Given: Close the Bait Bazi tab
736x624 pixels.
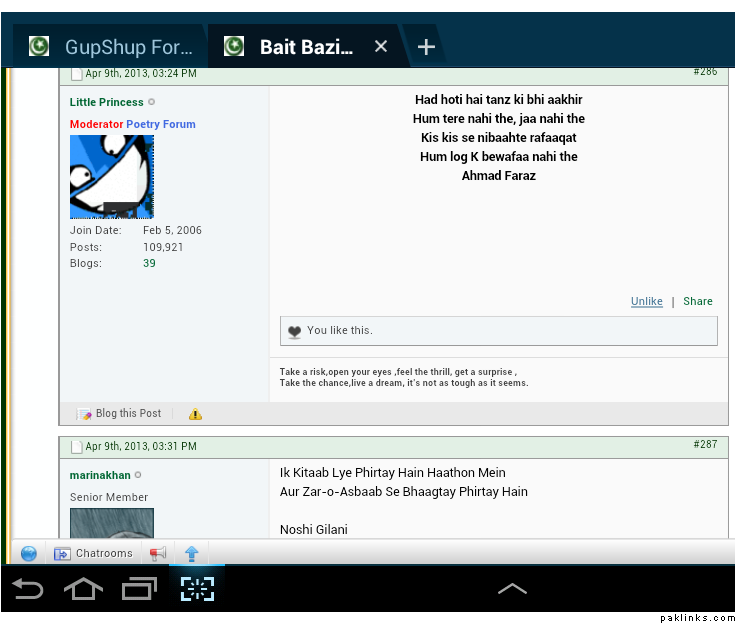Looking at the screenshot, I should click(x=380, y=47).
